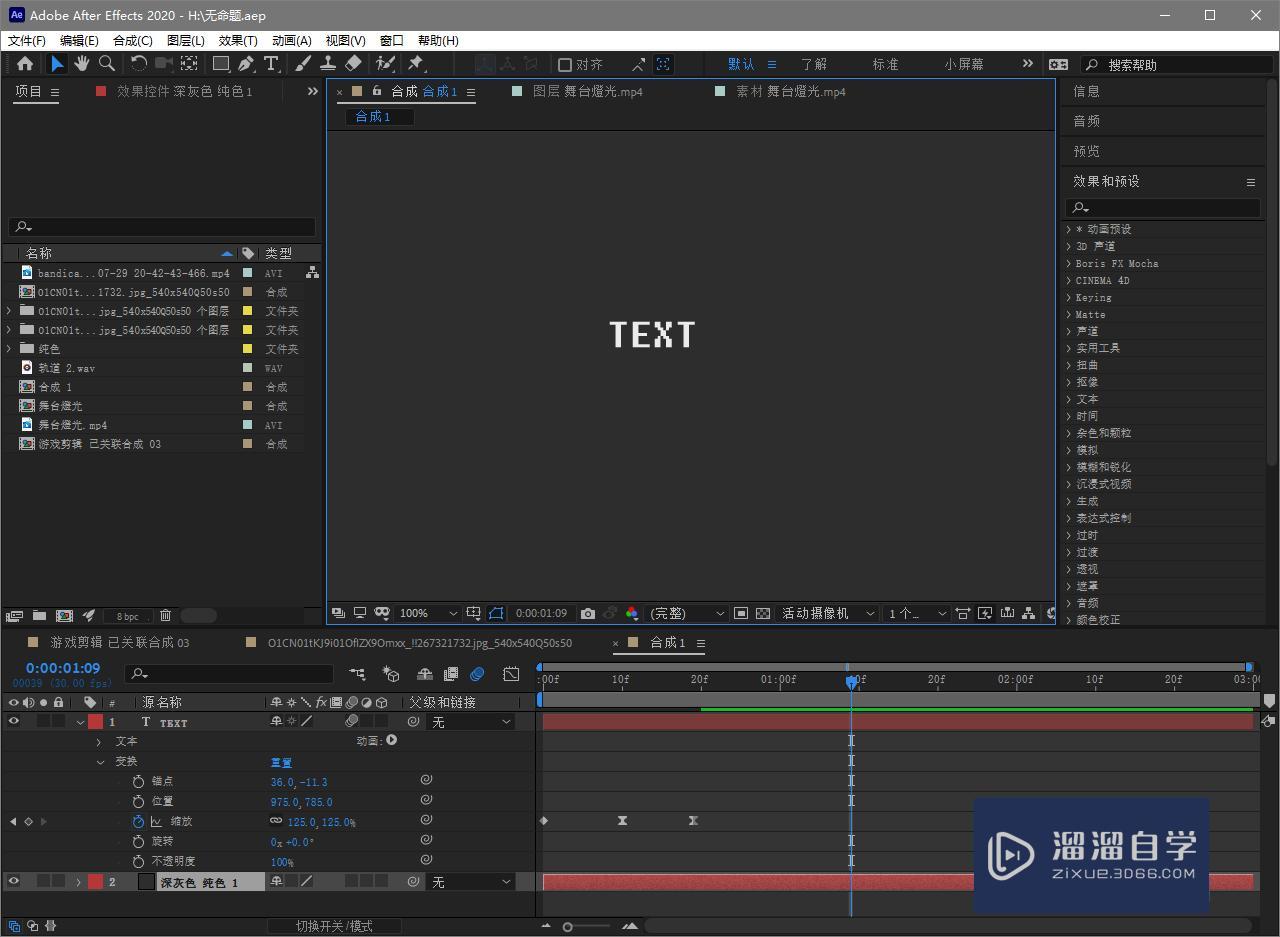This screenshot has width=1280, height=937.
Task: Open the resolution (完整) dropdown
Action: [687, 613]
